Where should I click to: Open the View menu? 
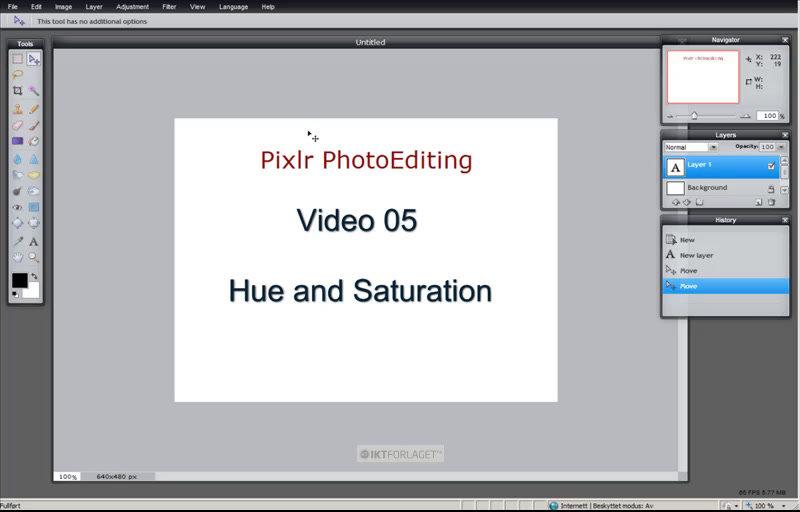[x=197, y=7]
